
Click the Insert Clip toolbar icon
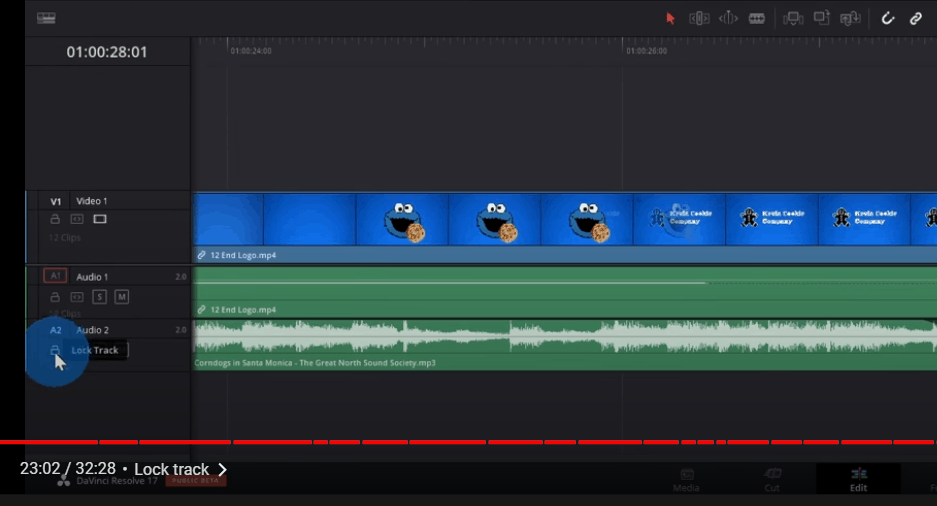coord(793,19)
